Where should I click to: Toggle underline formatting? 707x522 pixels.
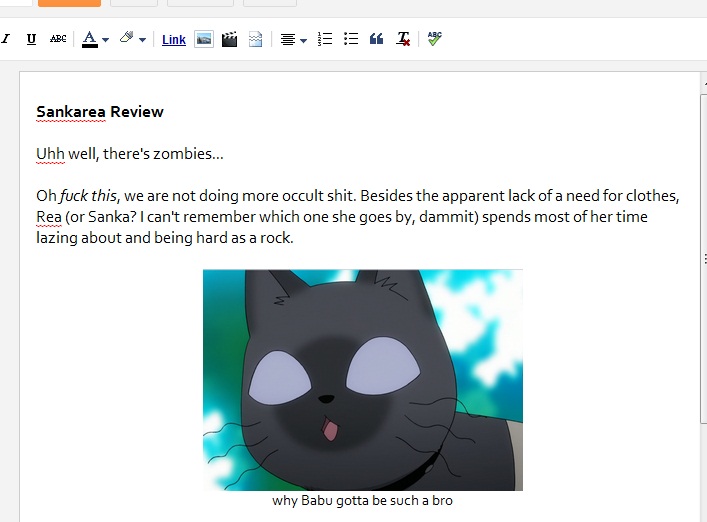(31, 39)
